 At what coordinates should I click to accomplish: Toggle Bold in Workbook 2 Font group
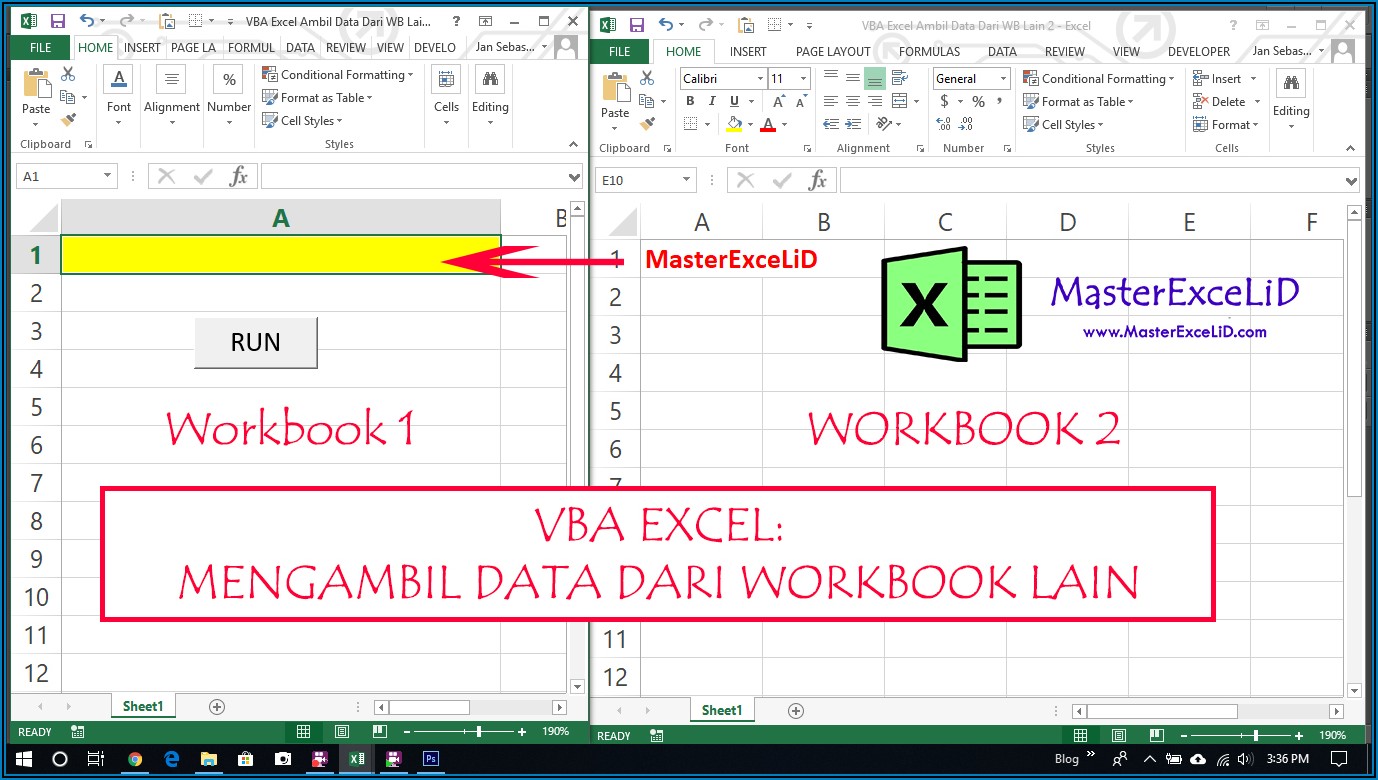(690, 101)
